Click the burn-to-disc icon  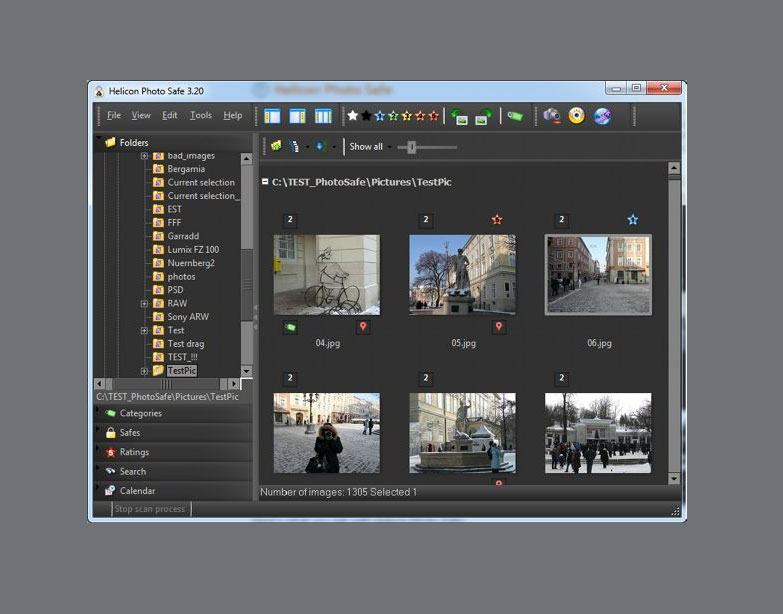point(577,116)
